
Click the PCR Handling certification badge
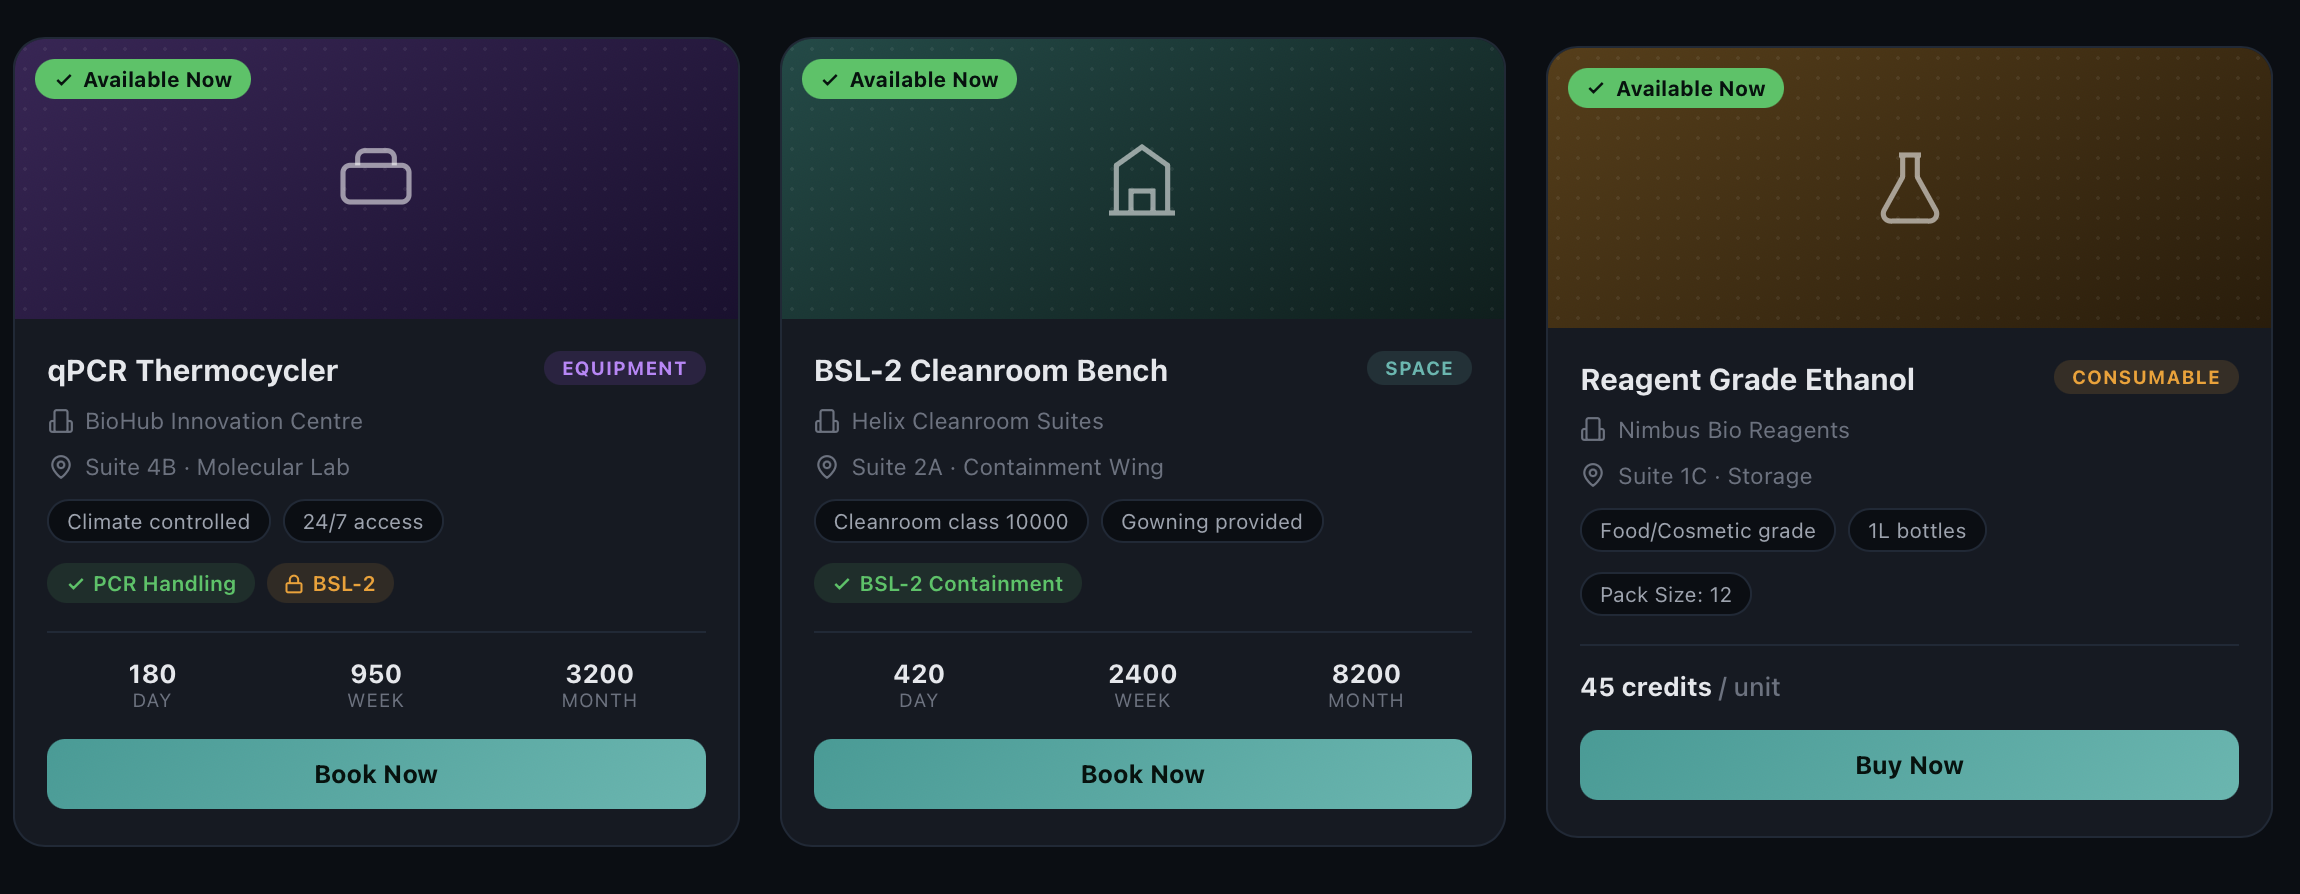151,584
